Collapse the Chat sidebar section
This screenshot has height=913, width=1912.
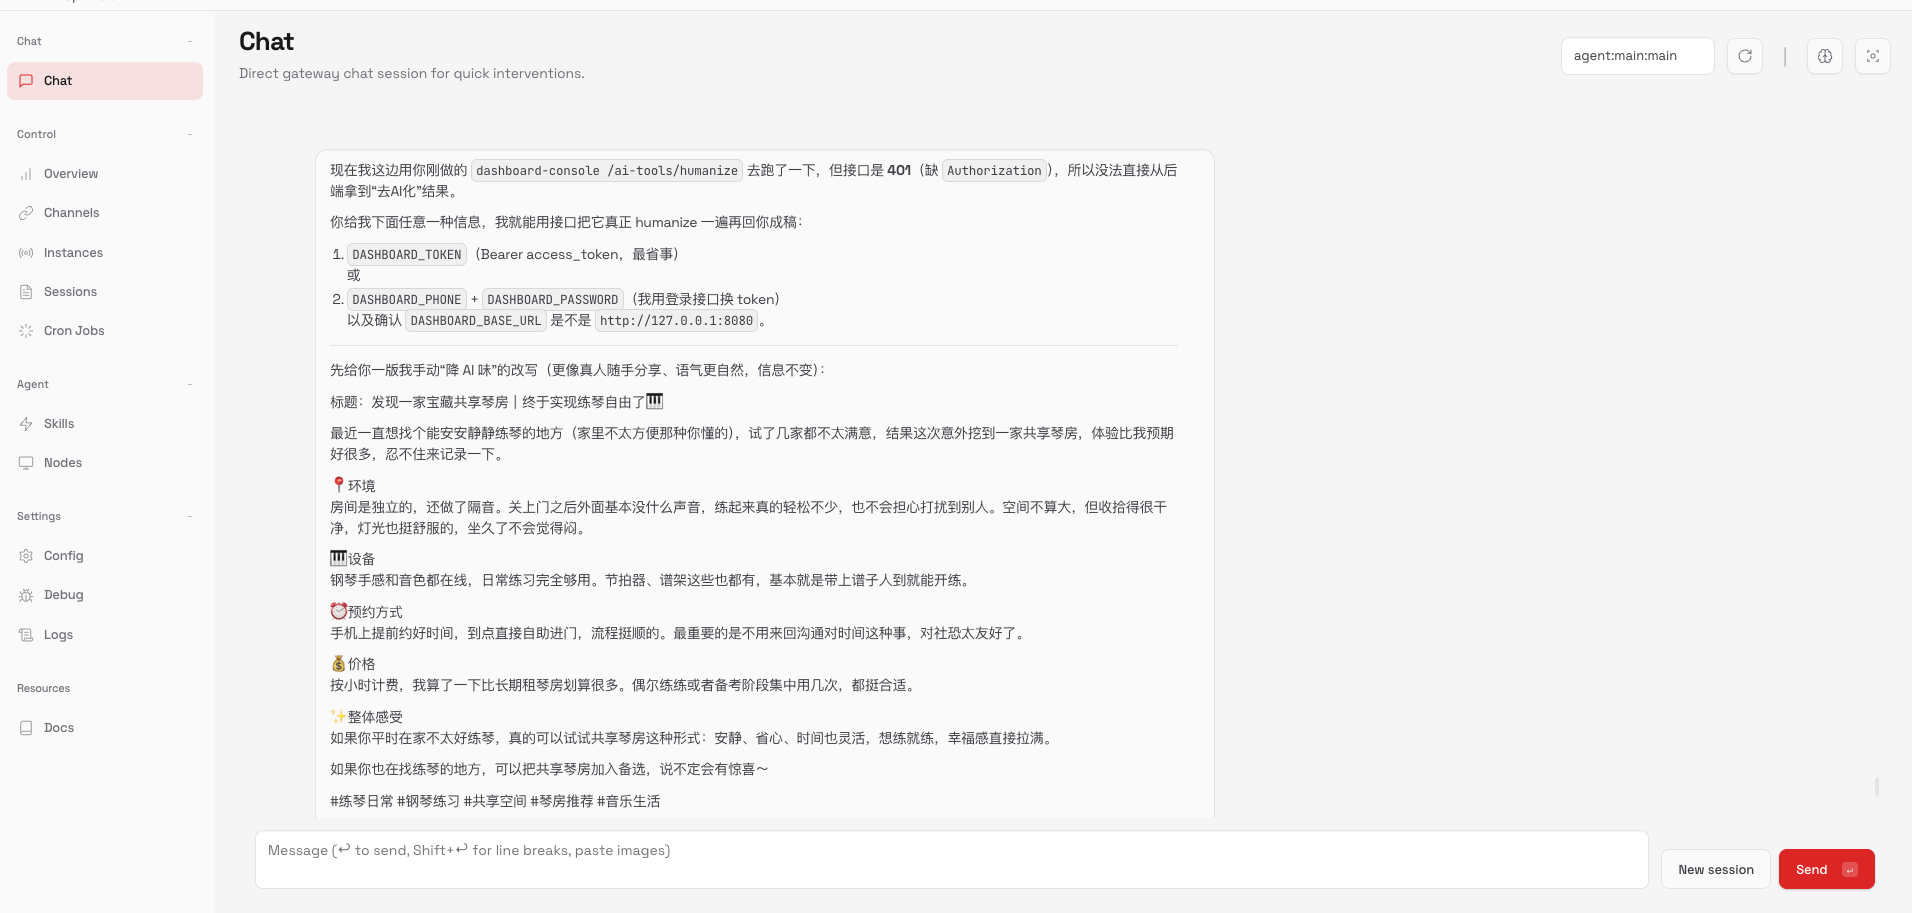coord(189,41)
